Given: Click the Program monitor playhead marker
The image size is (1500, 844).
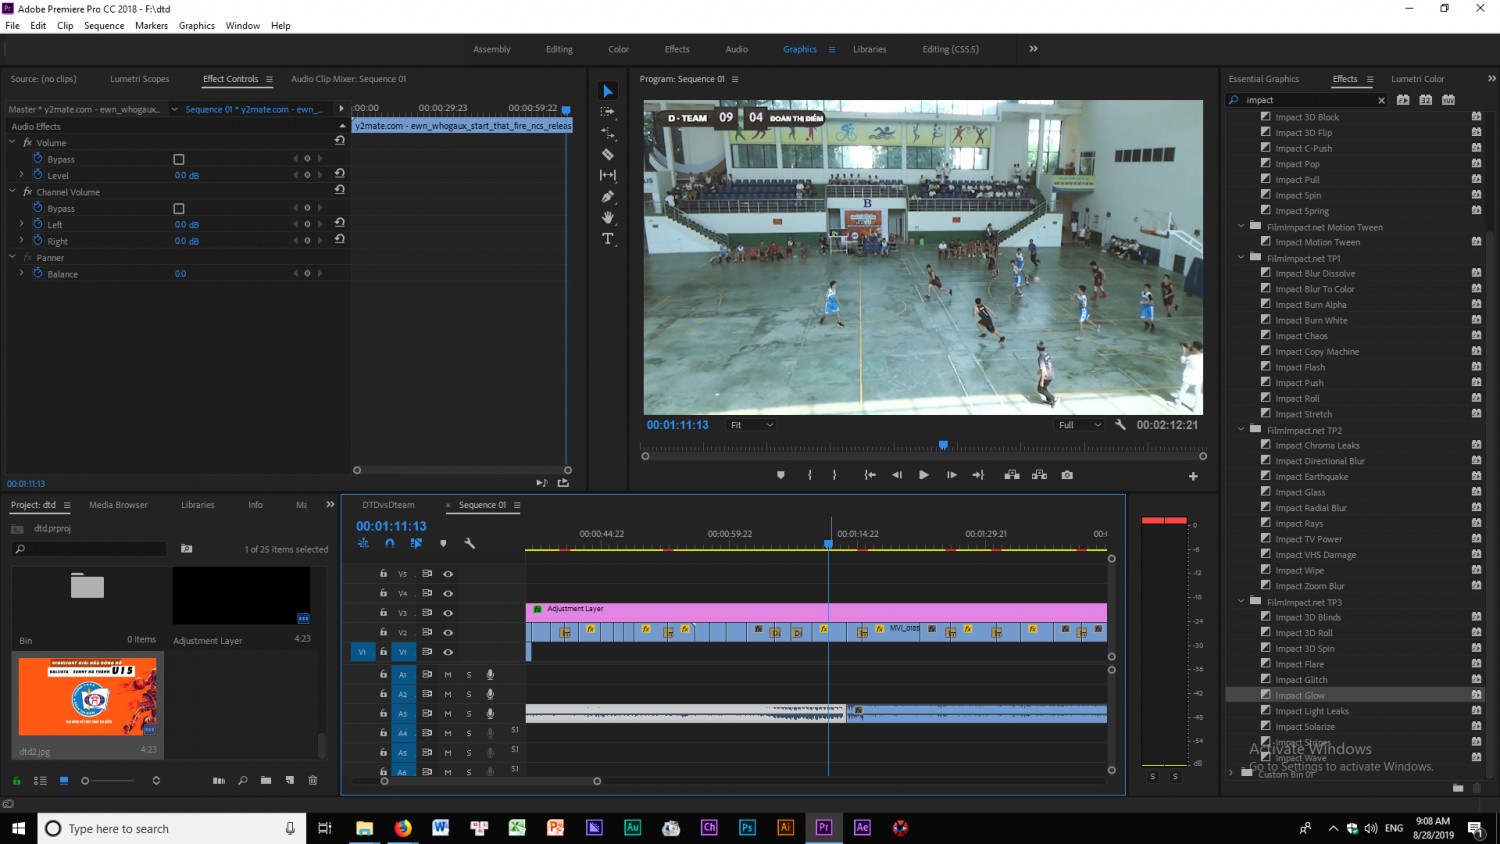Looking at the screenshot, I should pyautogui.click(x=943, y=445).
